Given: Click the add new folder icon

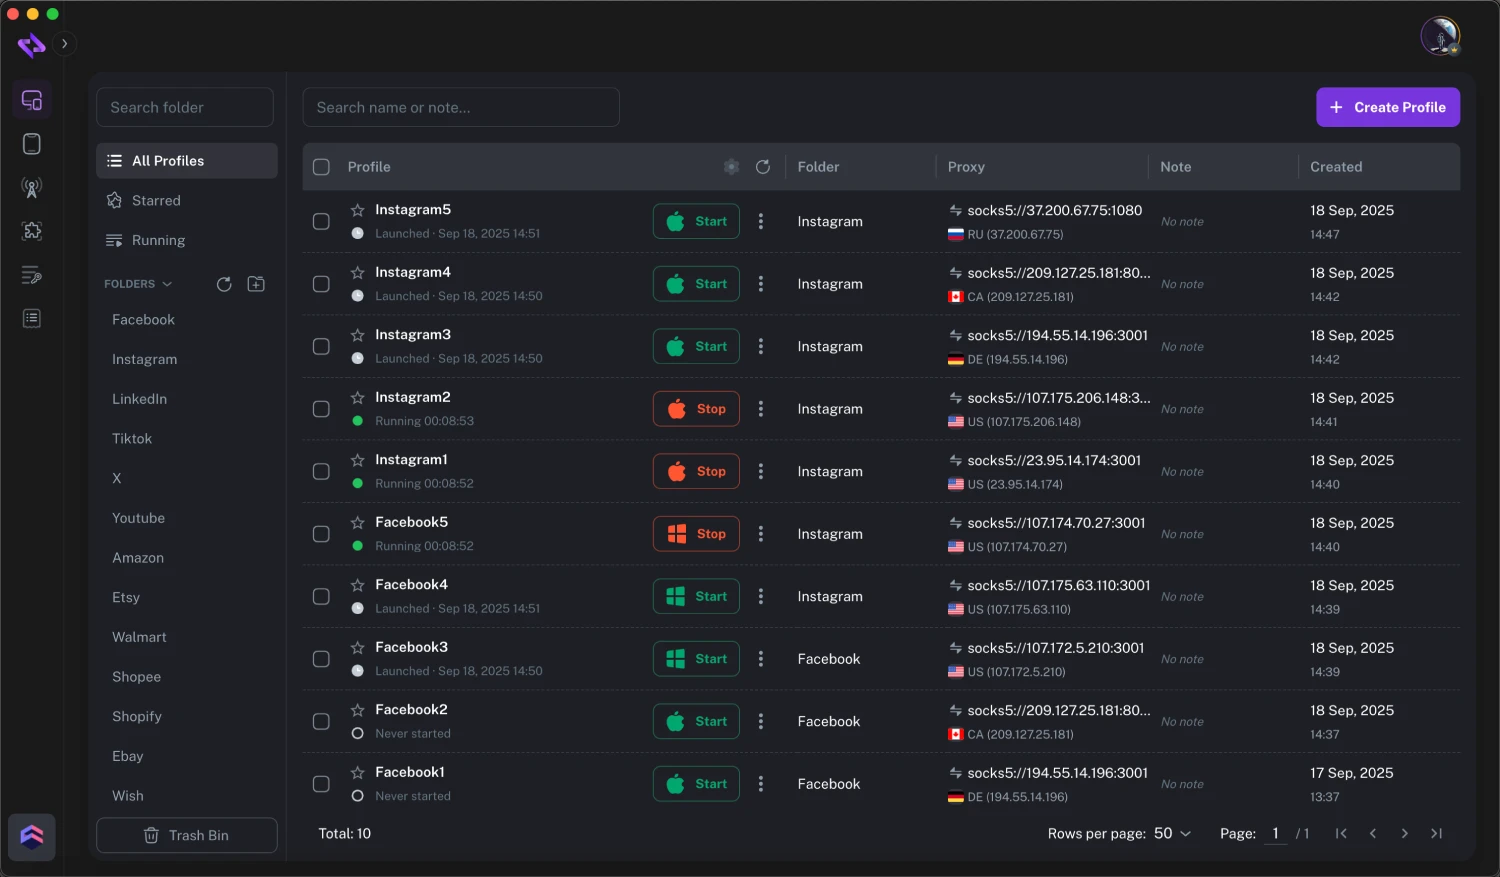Looking at the screenshot, I should click(x=256, y=284).
